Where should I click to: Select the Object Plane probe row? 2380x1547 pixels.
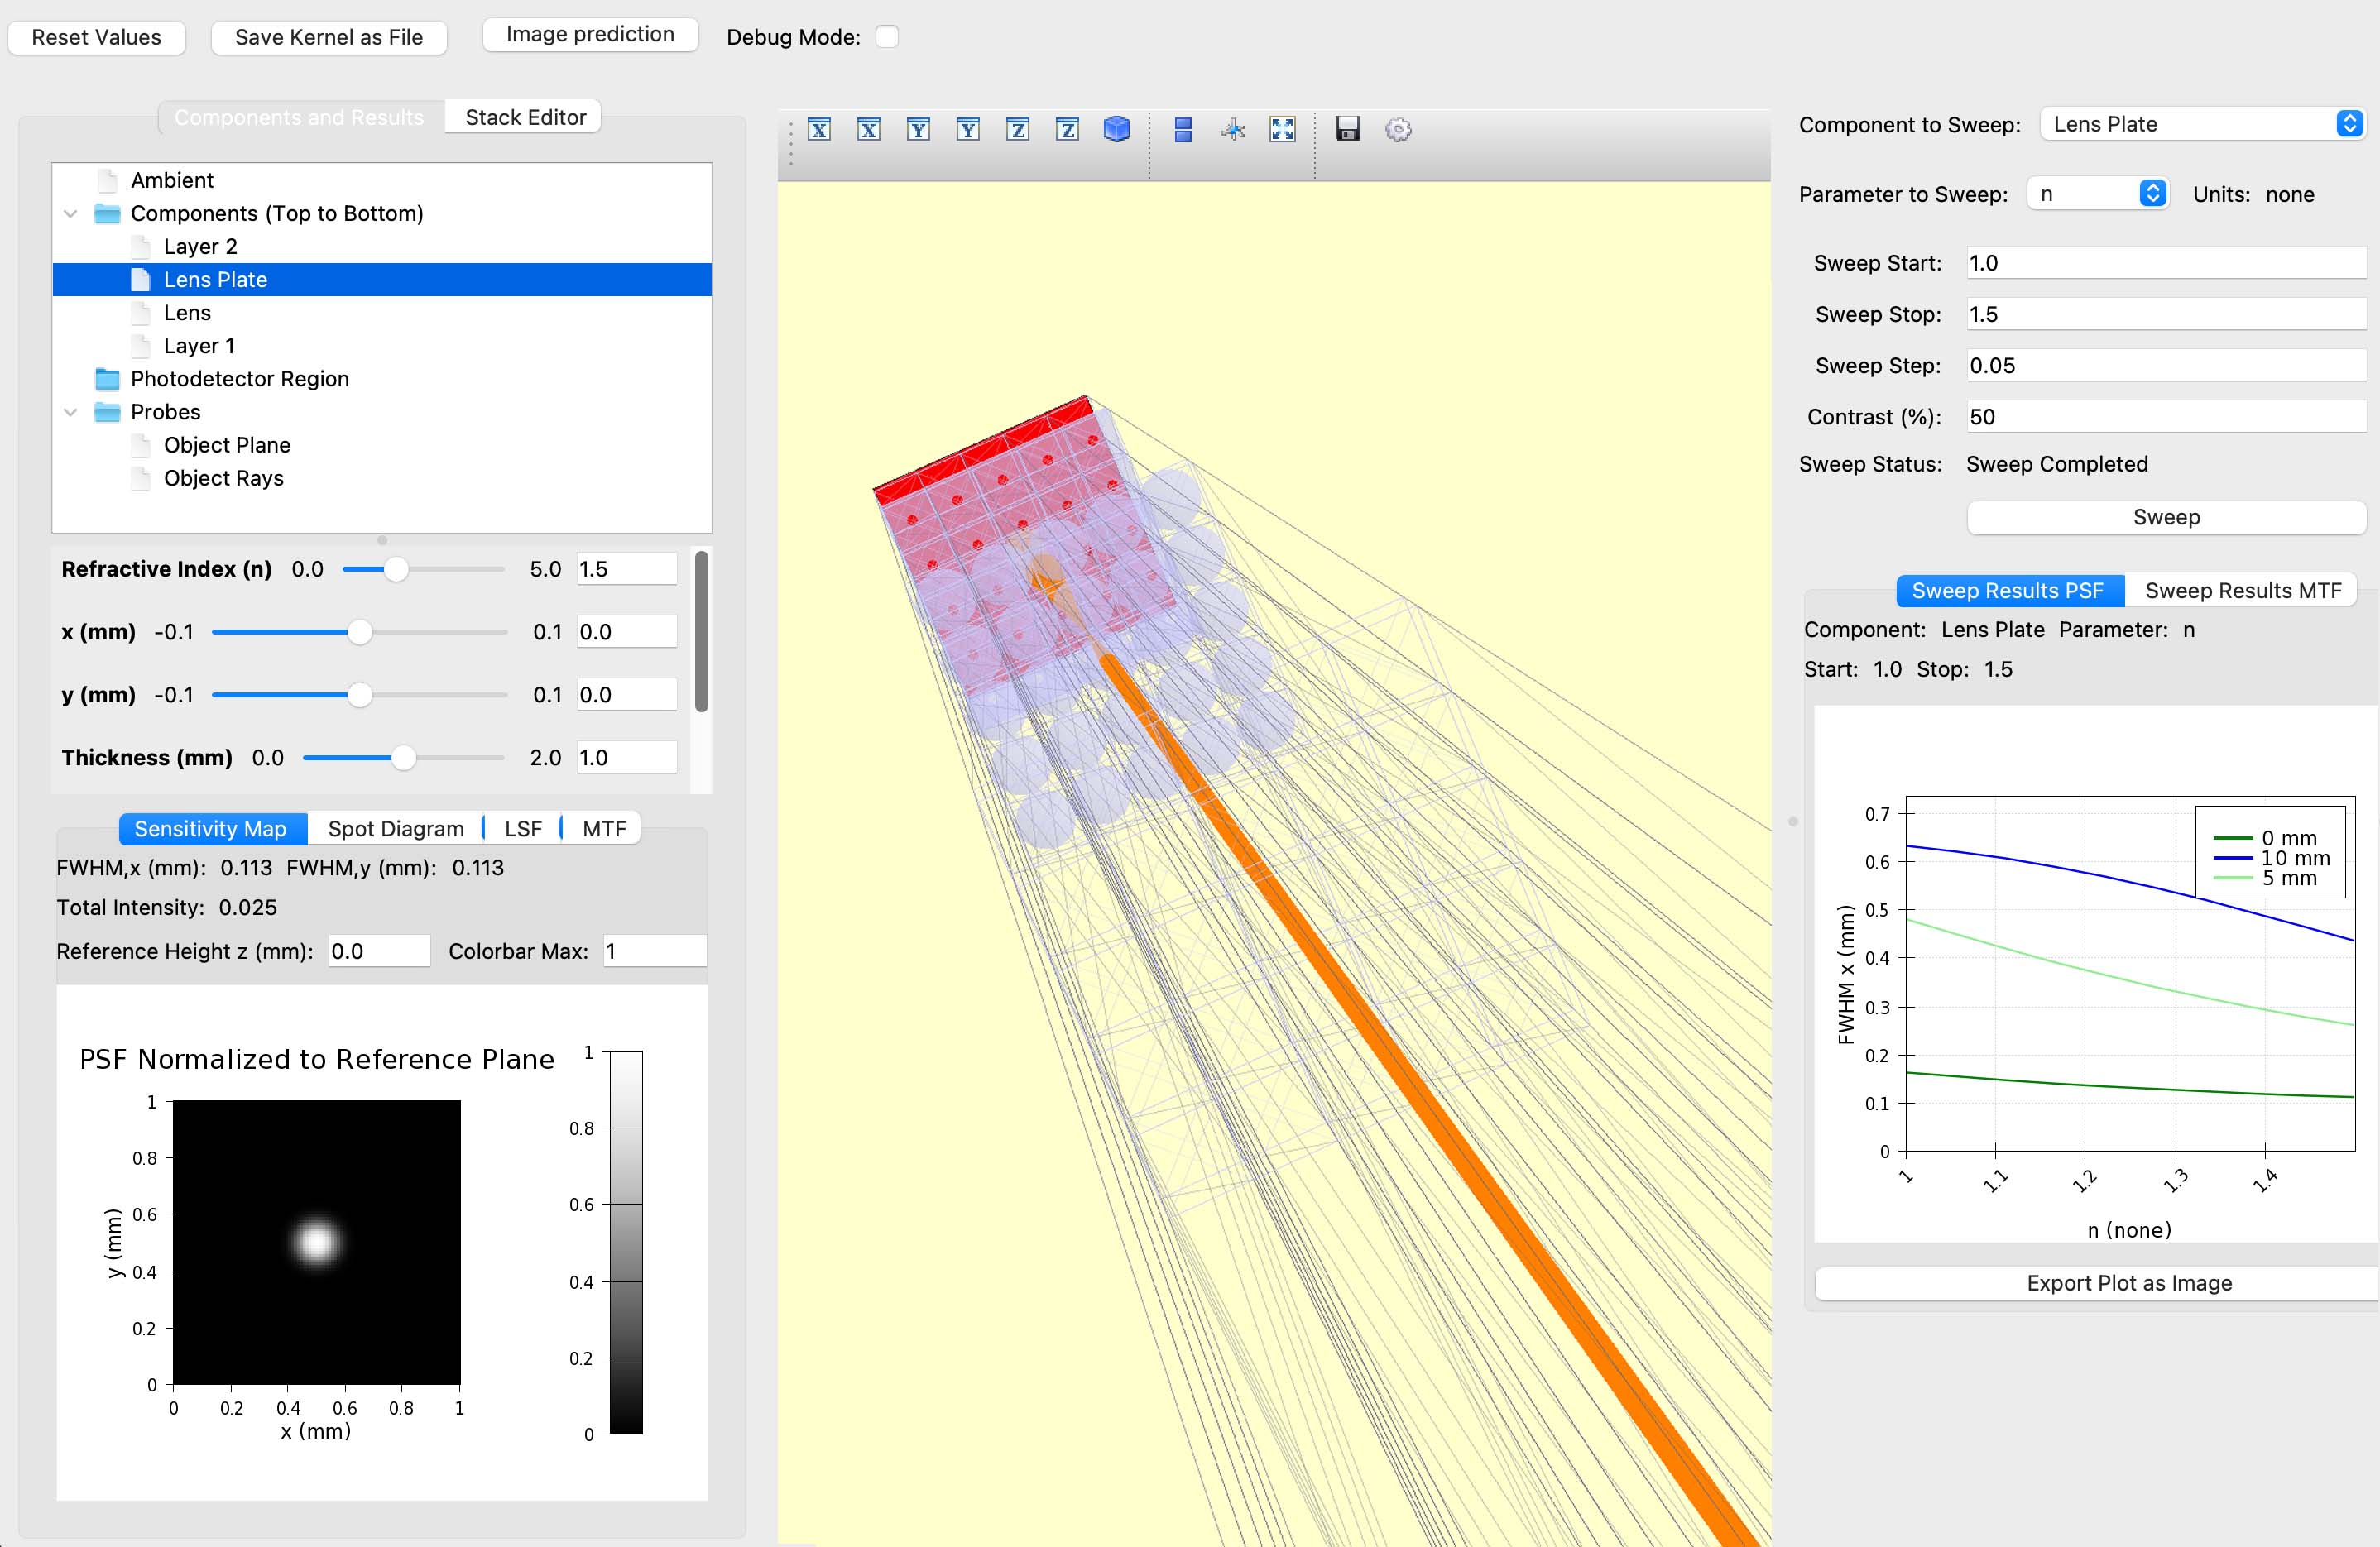click(x=382, y=445)
